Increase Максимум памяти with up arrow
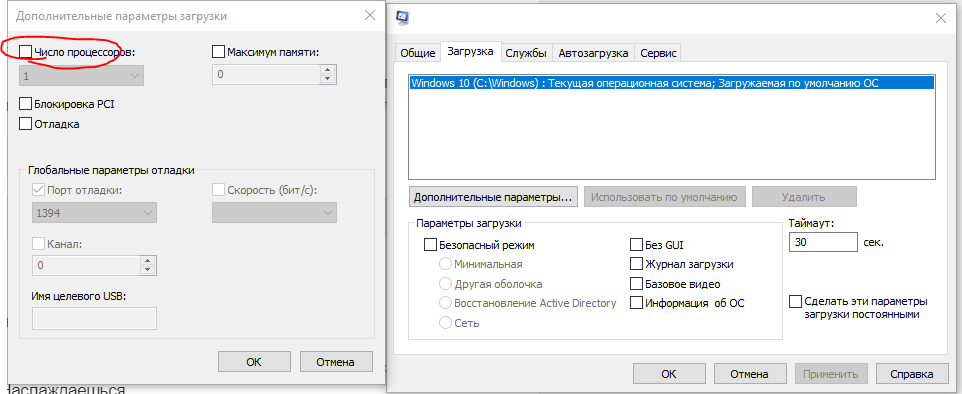This screenshot has width=962, height=394. pos(327,70)
